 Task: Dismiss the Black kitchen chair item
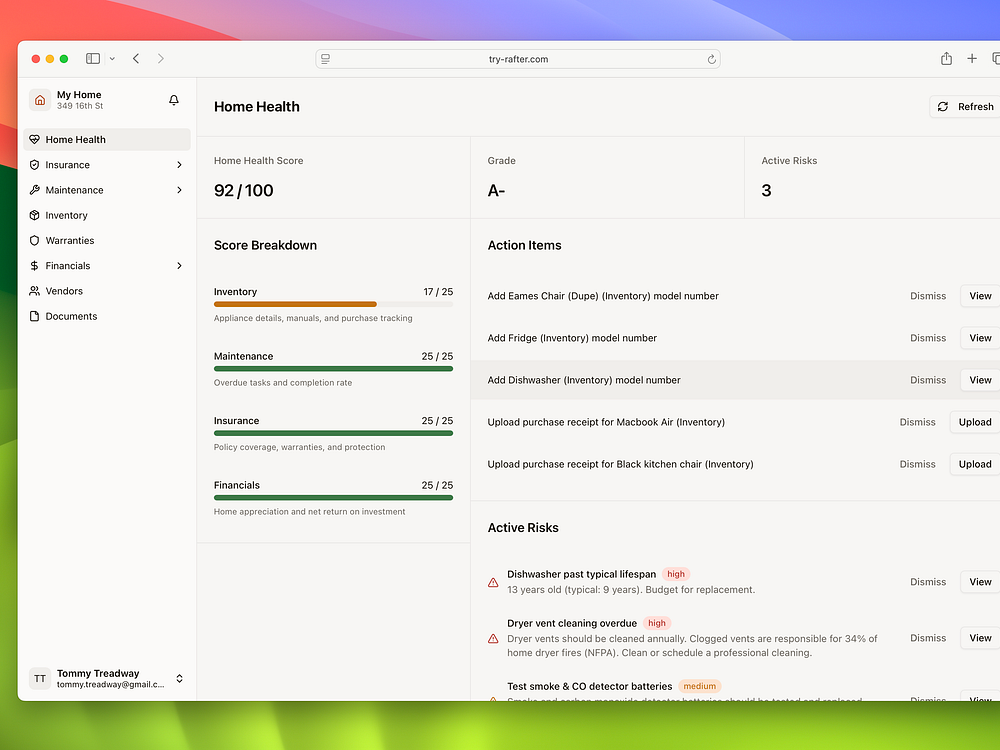[x=918, y=464]
